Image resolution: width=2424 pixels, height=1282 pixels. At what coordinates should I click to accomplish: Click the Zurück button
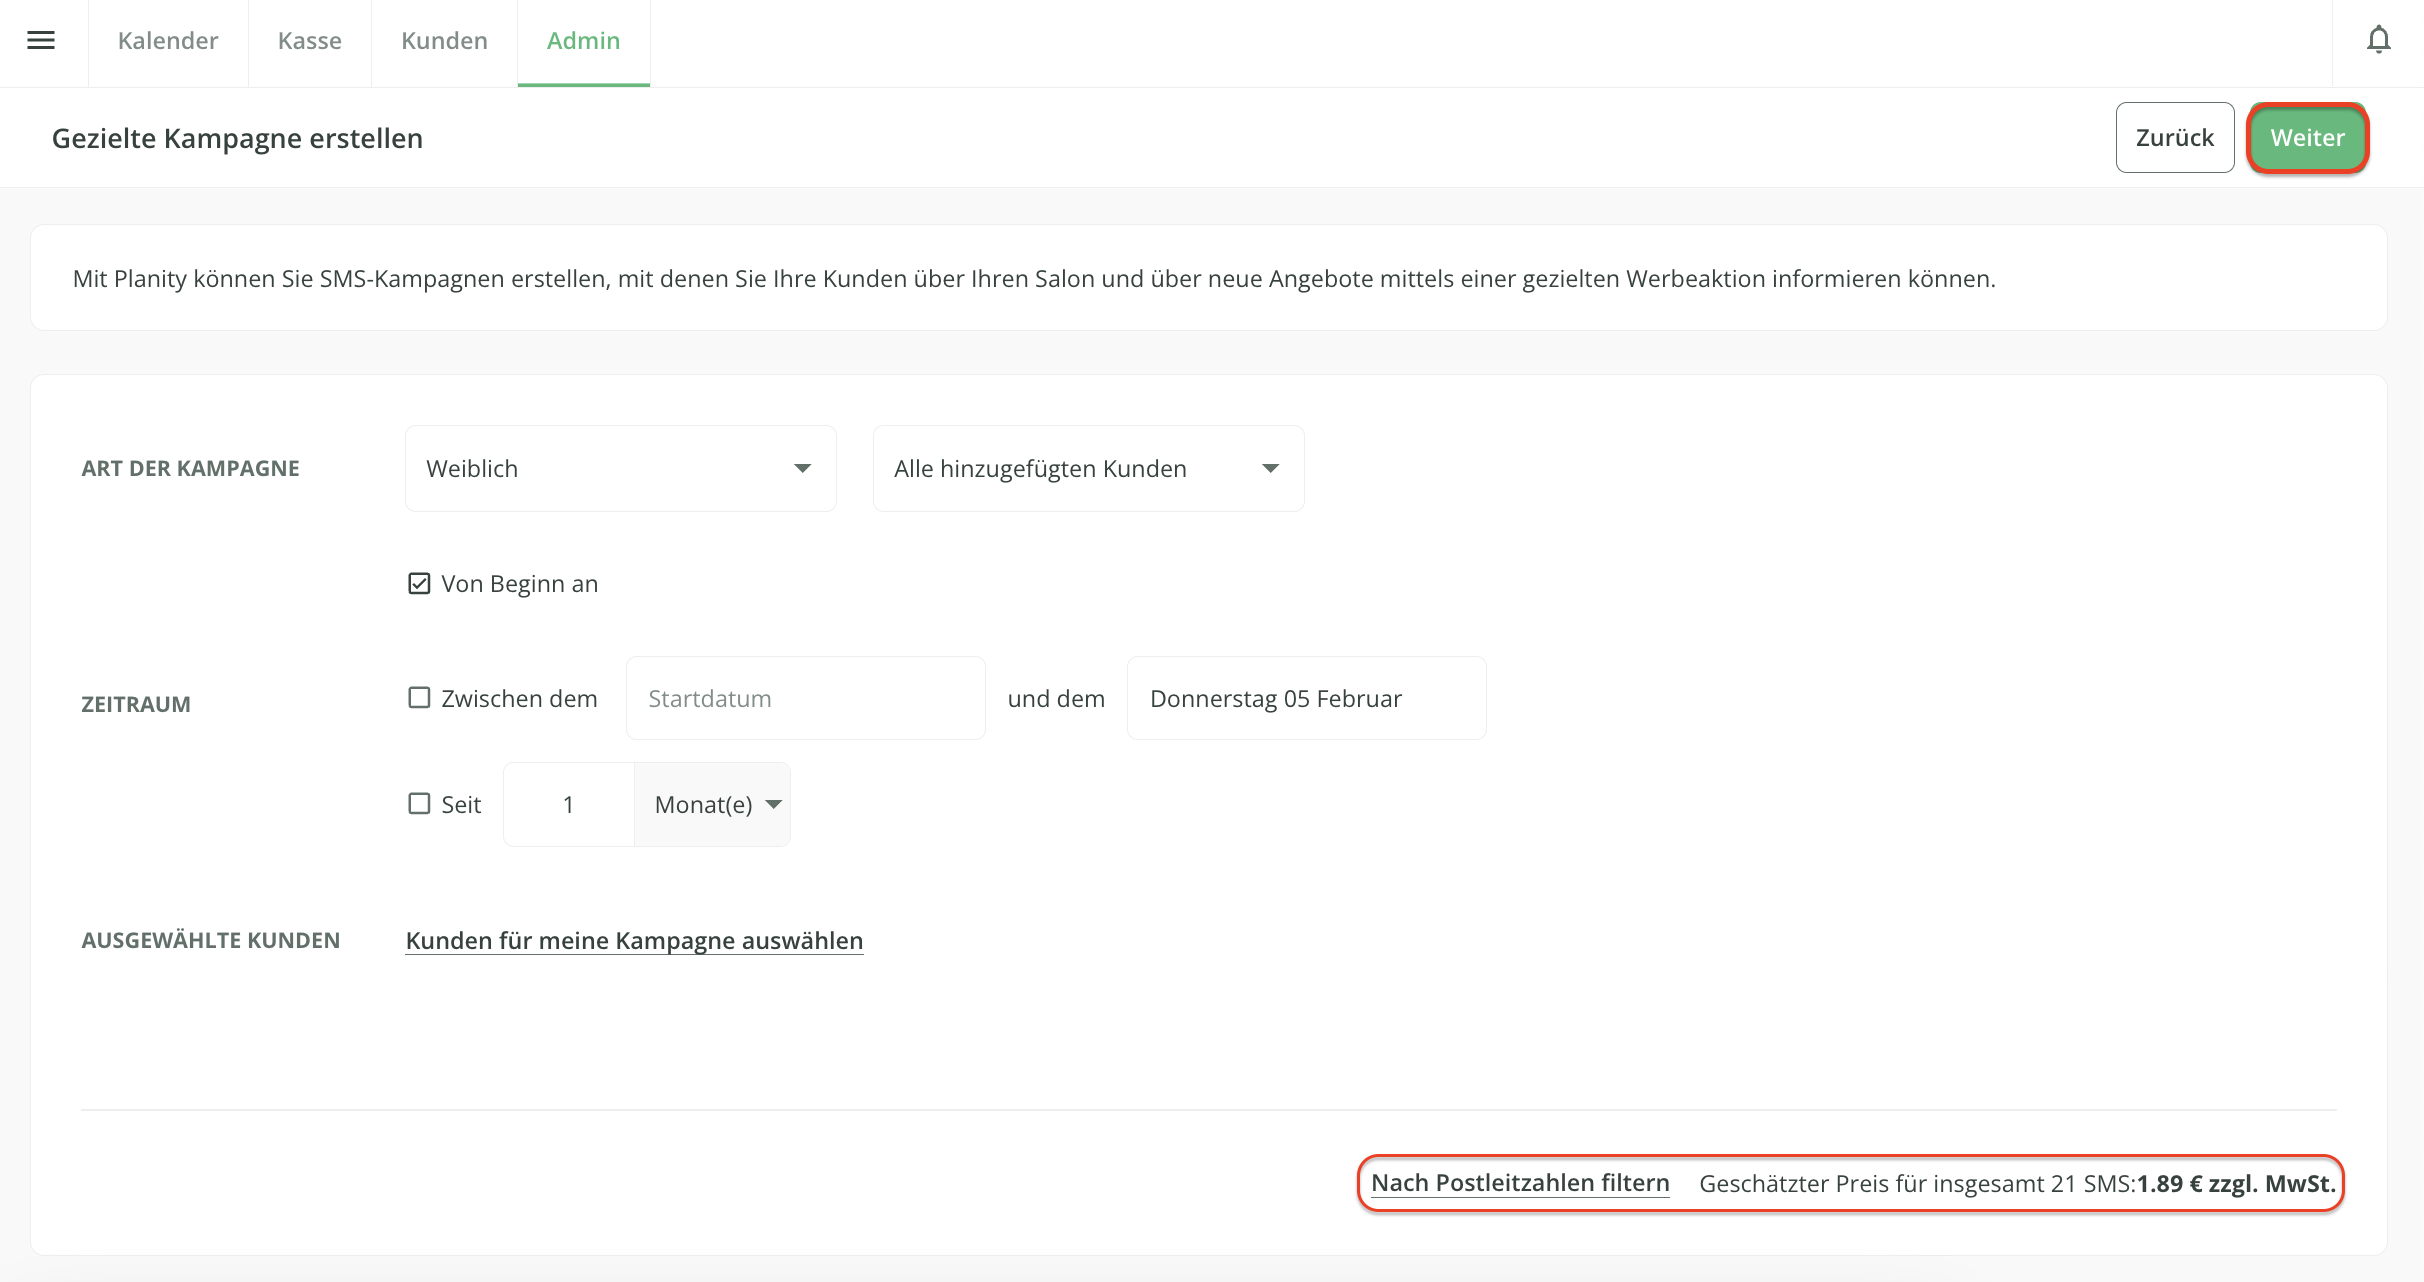click(x=2175, y=138)
